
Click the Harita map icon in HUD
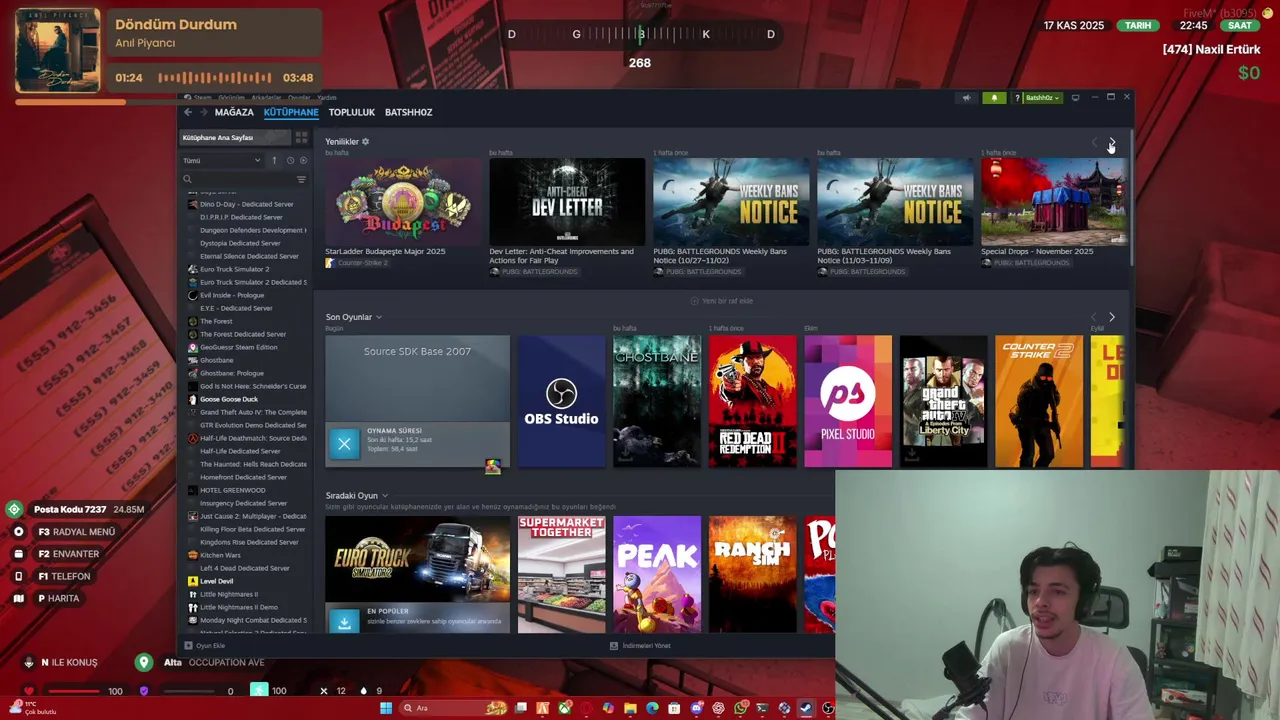(x=18, y=598)
